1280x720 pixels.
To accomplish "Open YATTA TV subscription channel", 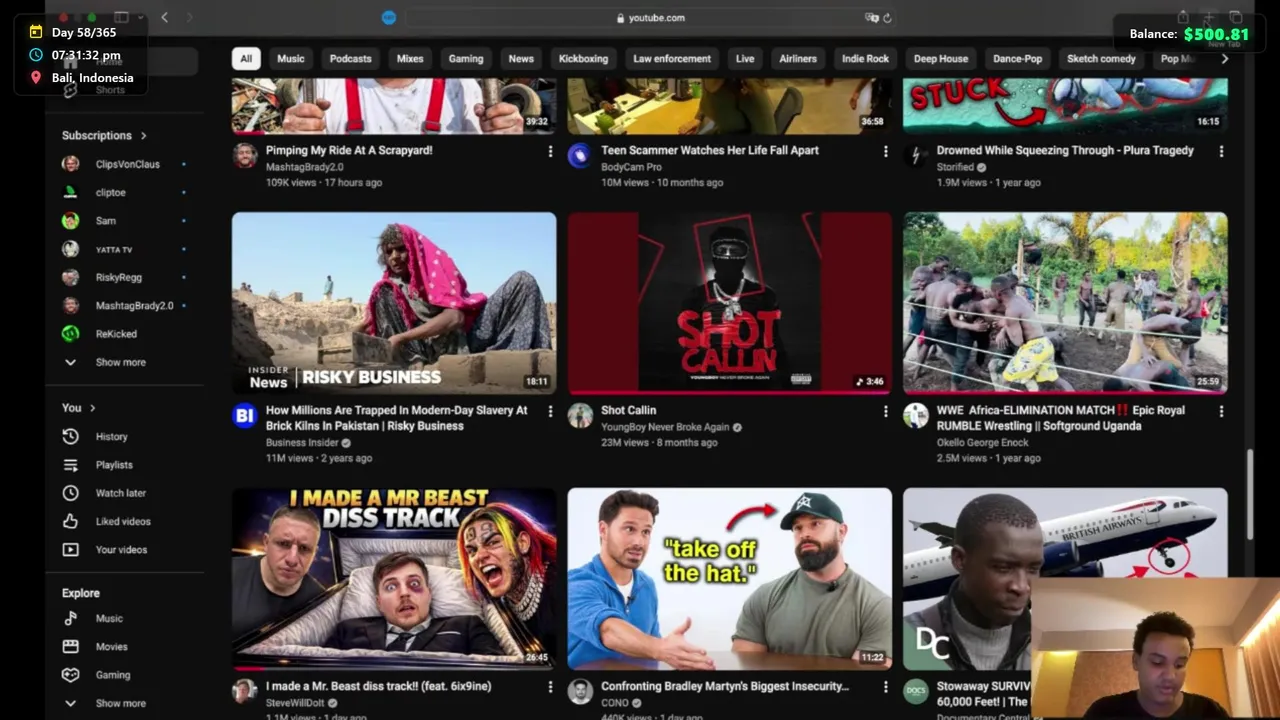I will click(113, 249).
